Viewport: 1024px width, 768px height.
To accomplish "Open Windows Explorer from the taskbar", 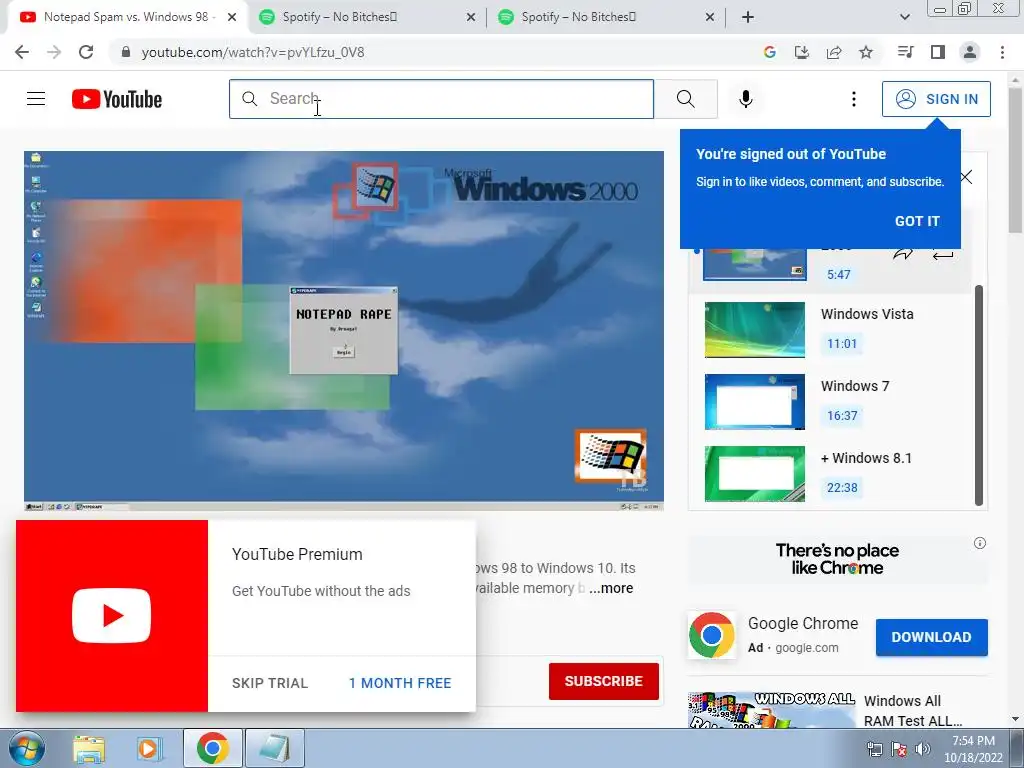I will pos(89,748).
